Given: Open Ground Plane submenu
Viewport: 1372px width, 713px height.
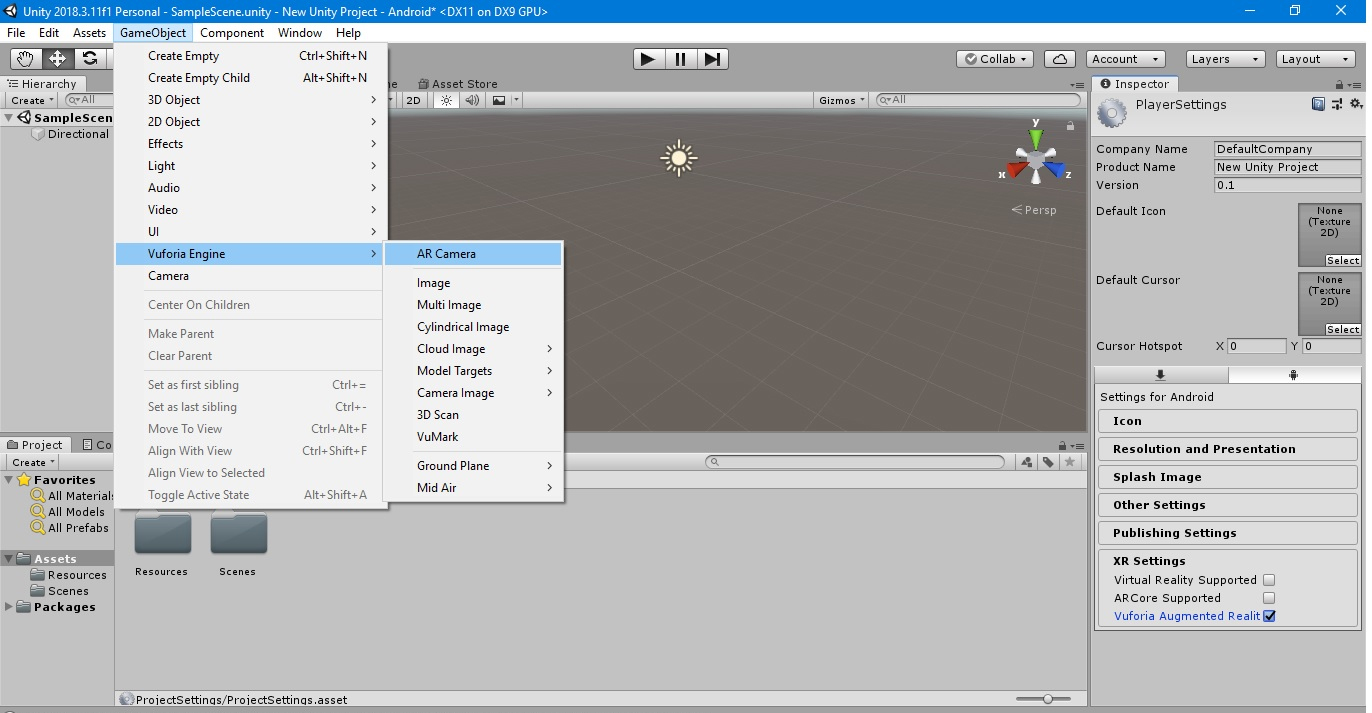Looking at the screenshot, I should 473,466.
